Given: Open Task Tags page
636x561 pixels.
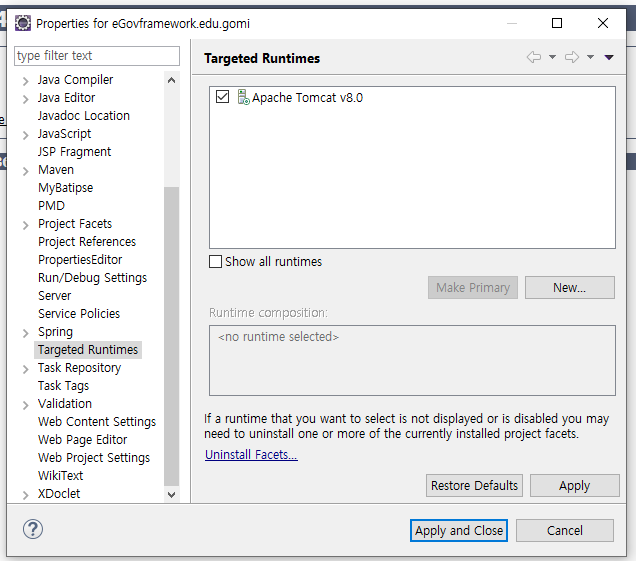Looking at the screenshot, I should click(x=63, y=386).
